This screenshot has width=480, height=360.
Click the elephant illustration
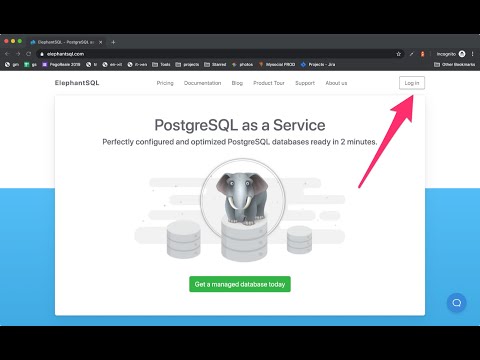[x=242, y=198]
